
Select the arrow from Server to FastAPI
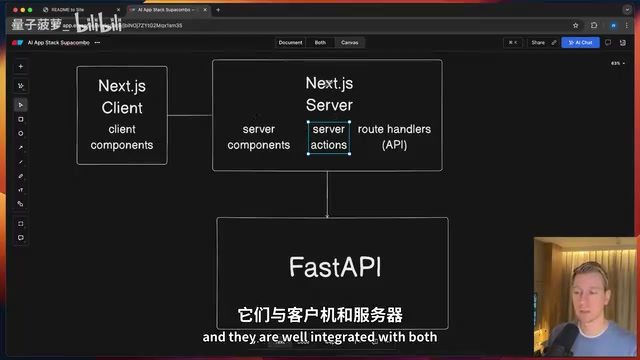pos(327,194)
